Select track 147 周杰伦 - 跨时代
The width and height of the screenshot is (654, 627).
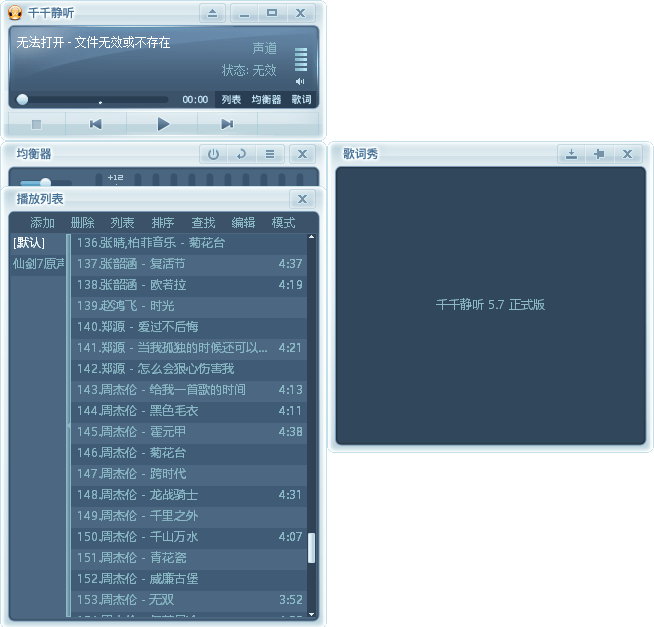click(x=189, y=474)
